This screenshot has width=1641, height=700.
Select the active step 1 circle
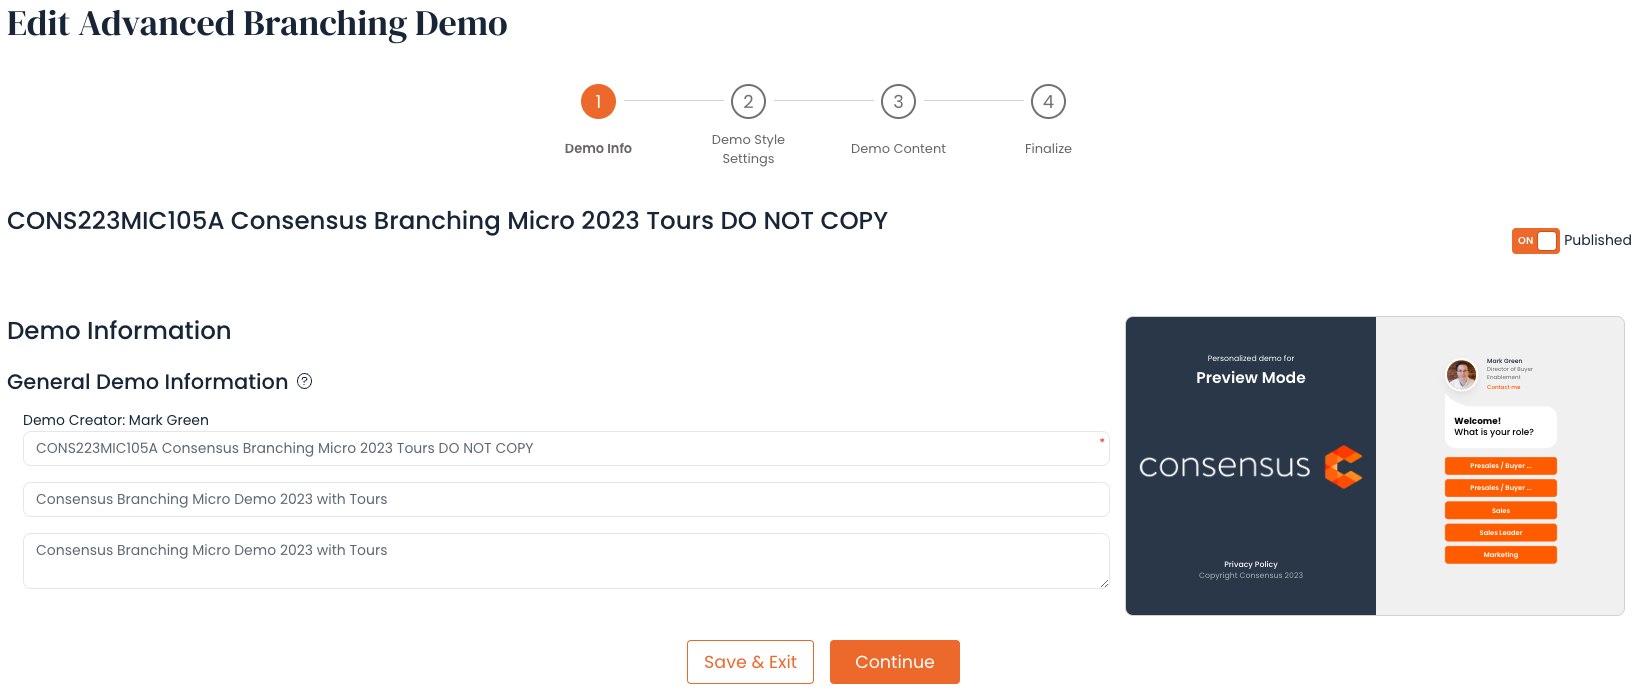pos(598,101)
